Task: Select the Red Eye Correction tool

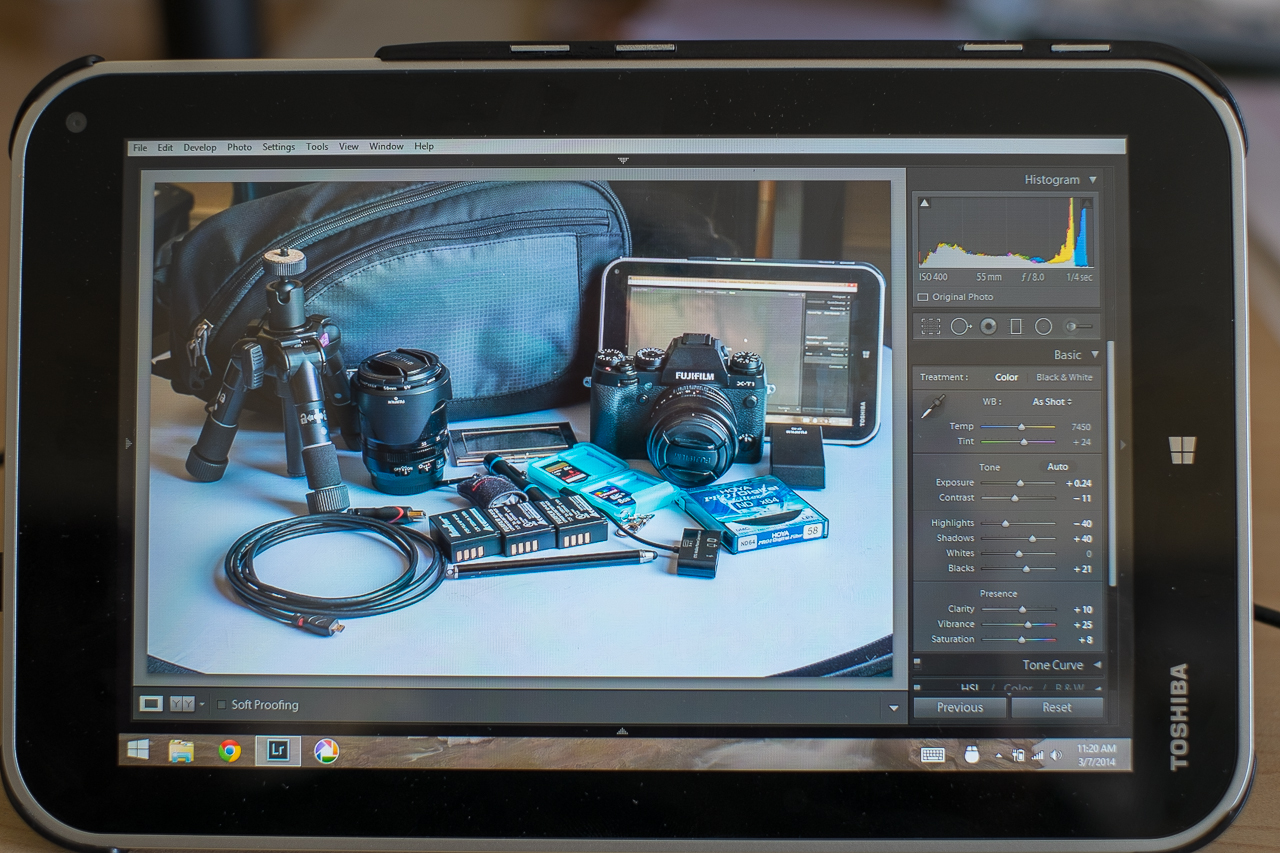Action: pos(988,326)
